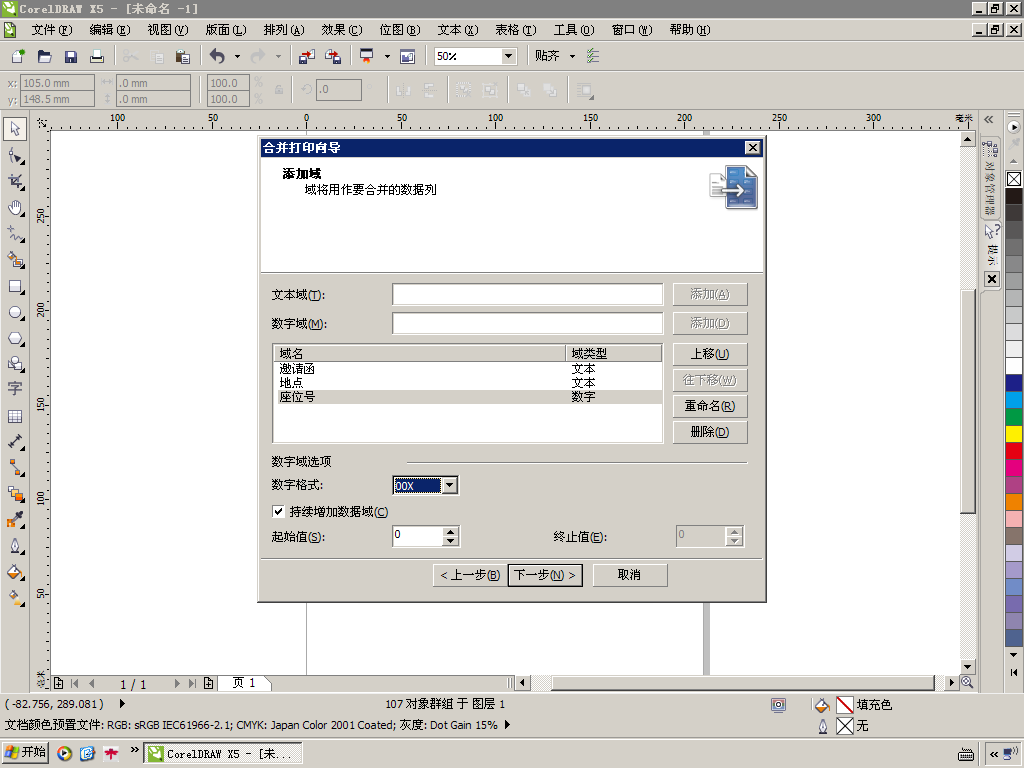This screenshot has height=768, width=1024.
Task: Pick the red color swatch in palette
Action: pos(1014,451)
